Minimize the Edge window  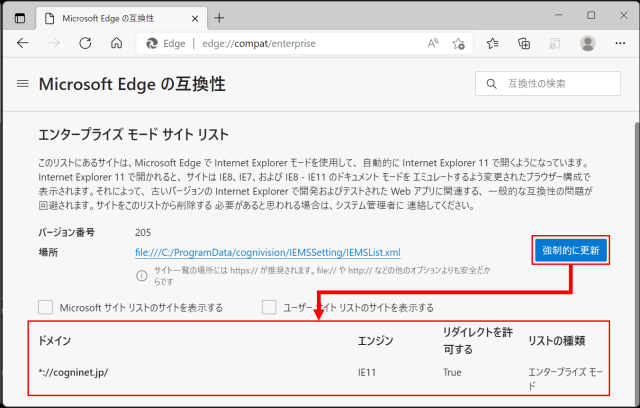[559, 15]
